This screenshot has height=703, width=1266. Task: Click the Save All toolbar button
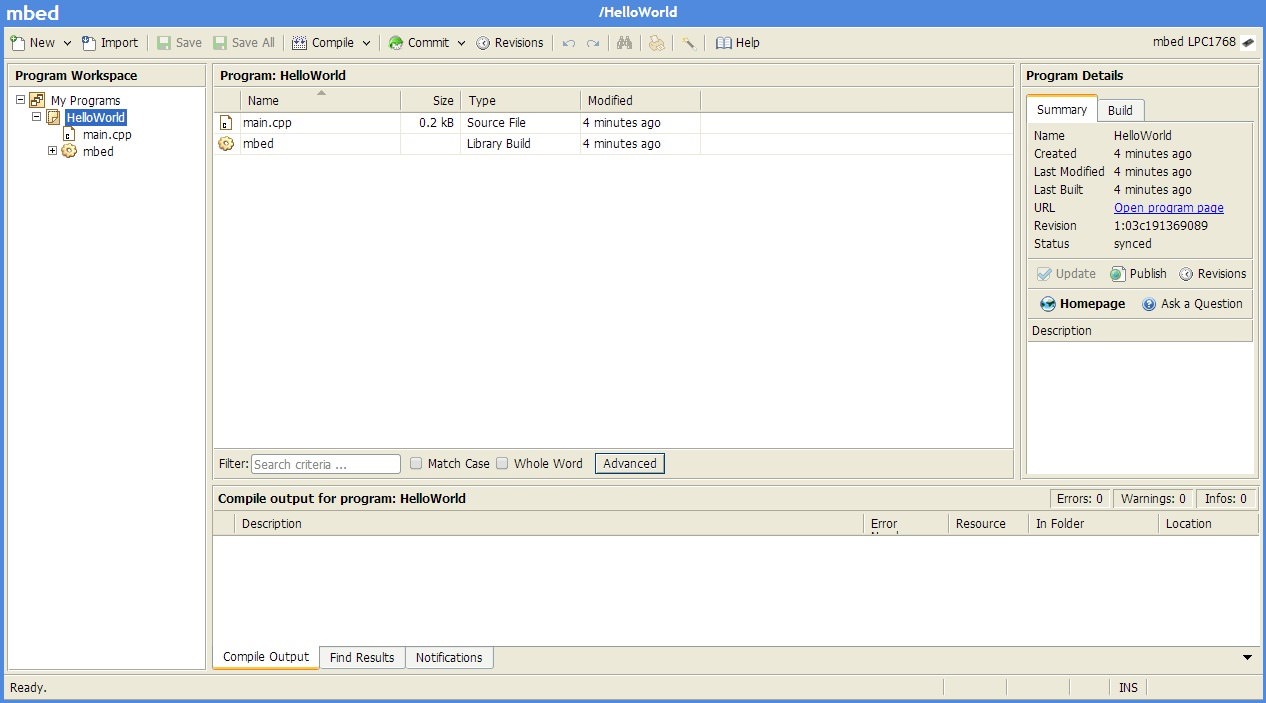243,43
